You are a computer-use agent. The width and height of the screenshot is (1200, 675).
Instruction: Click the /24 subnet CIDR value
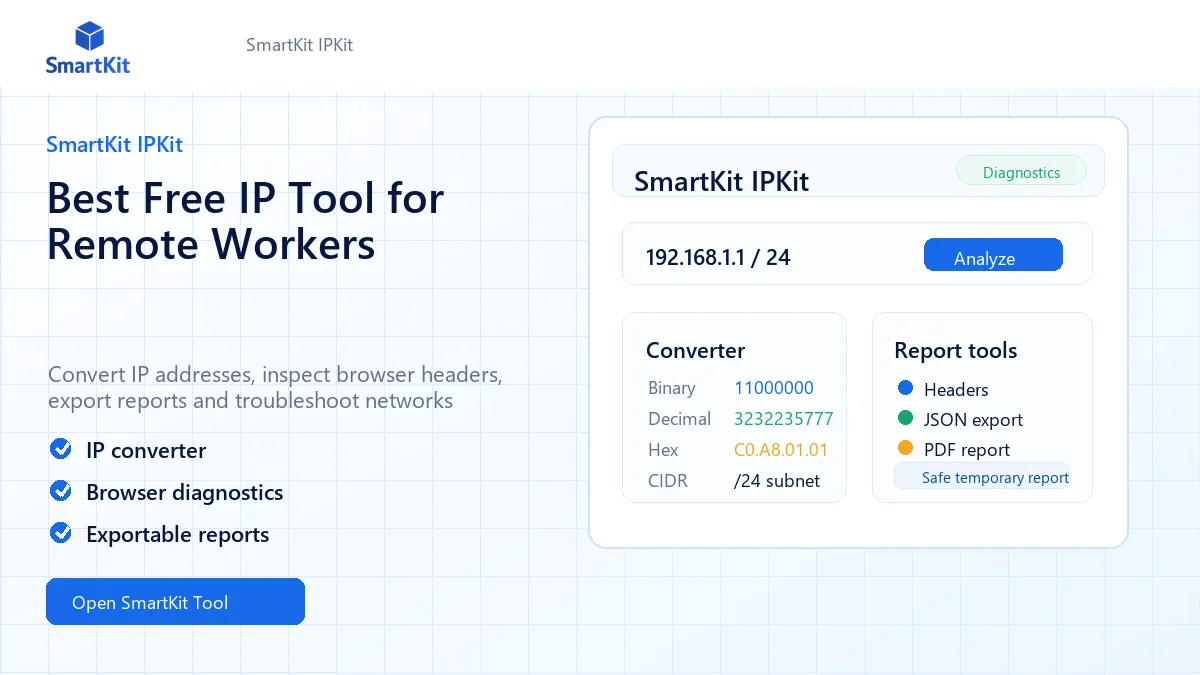777,481
